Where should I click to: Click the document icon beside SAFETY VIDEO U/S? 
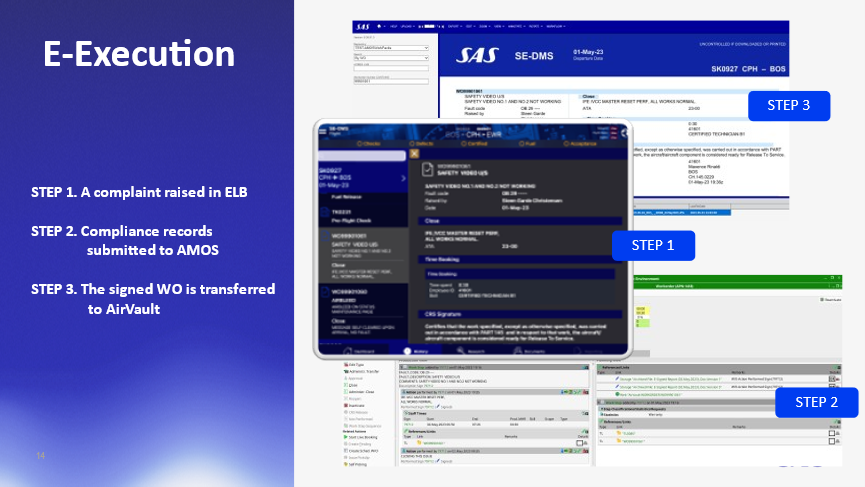[x=428, y=169]
